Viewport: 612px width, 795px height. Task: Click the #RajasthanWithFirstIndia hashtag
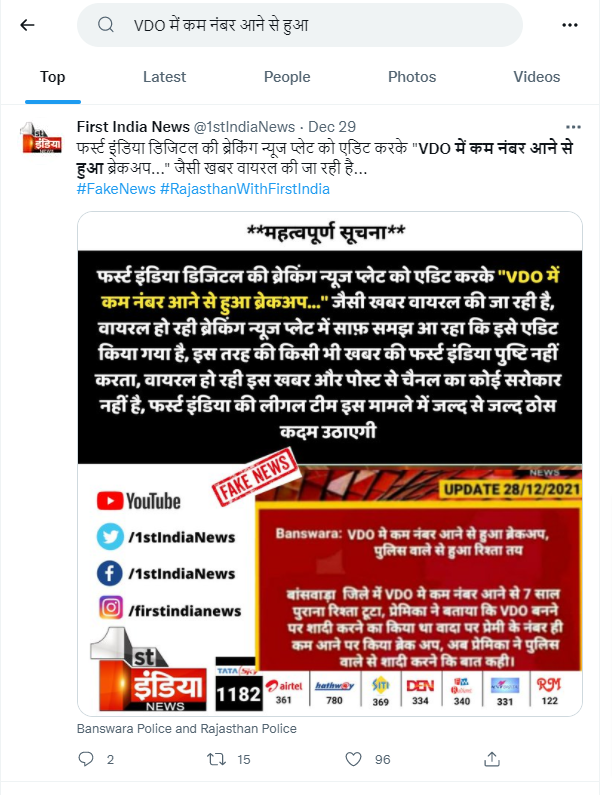pos(245,189)
